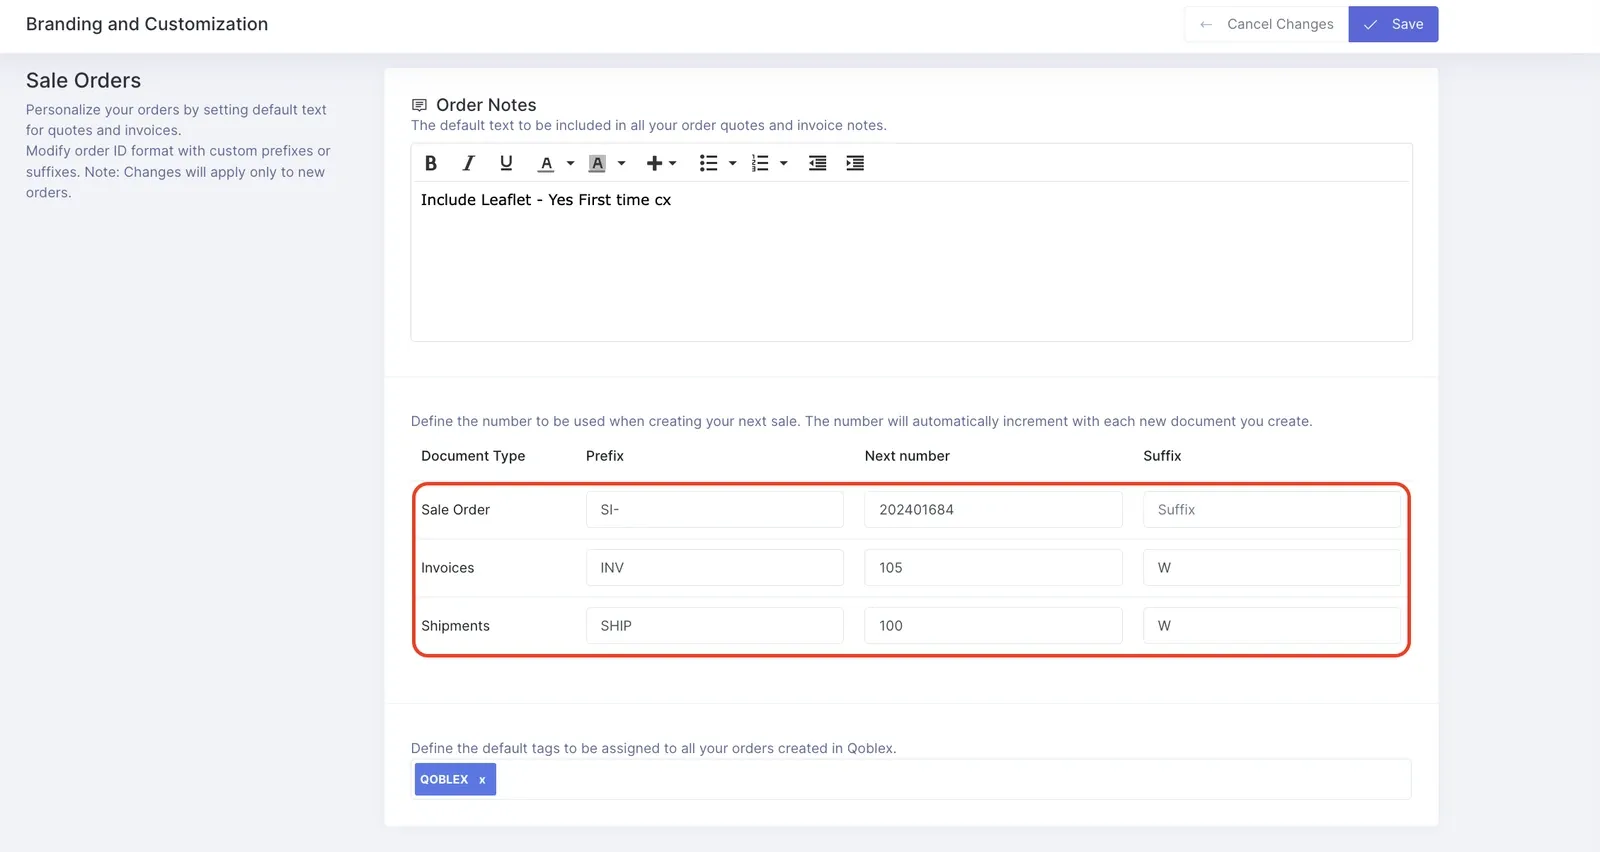
Task: Expand the numbered list style dropdown
Action: (784, 163)
